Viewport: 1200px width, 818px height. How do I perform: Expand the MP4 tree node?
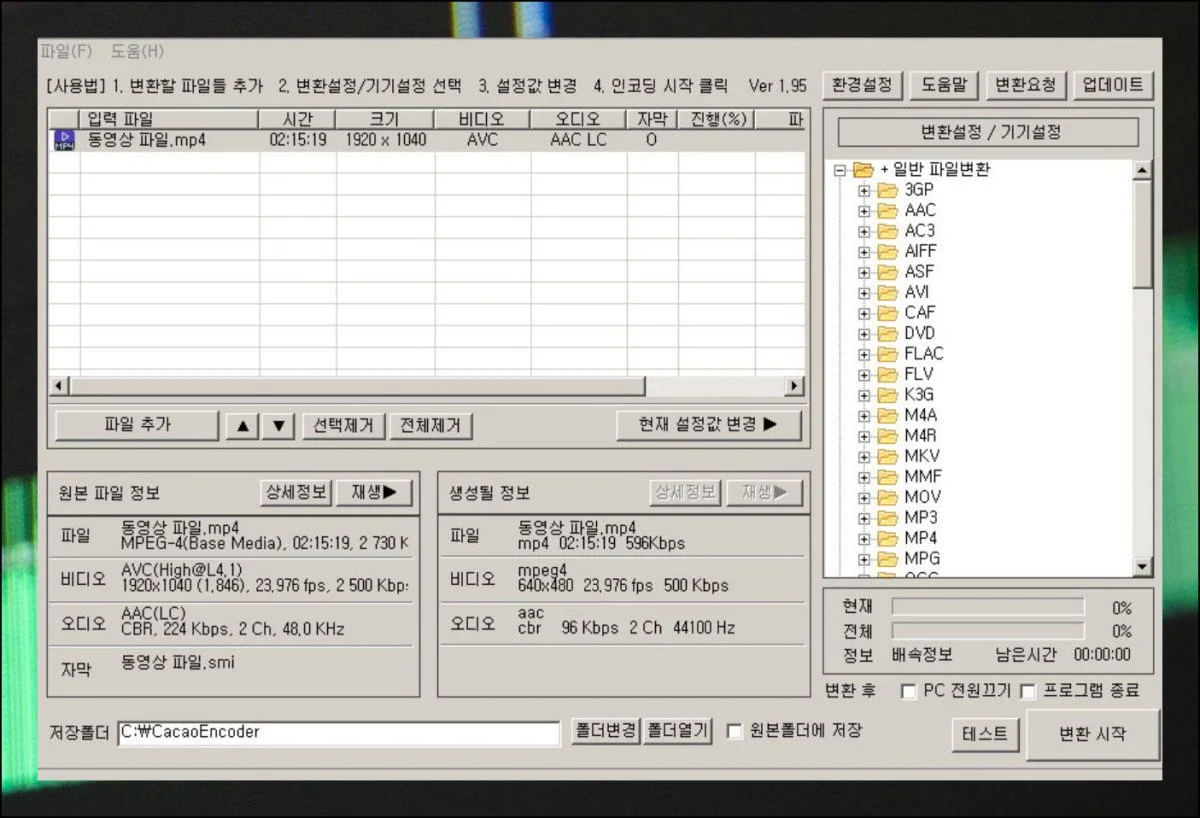(864, 539)
